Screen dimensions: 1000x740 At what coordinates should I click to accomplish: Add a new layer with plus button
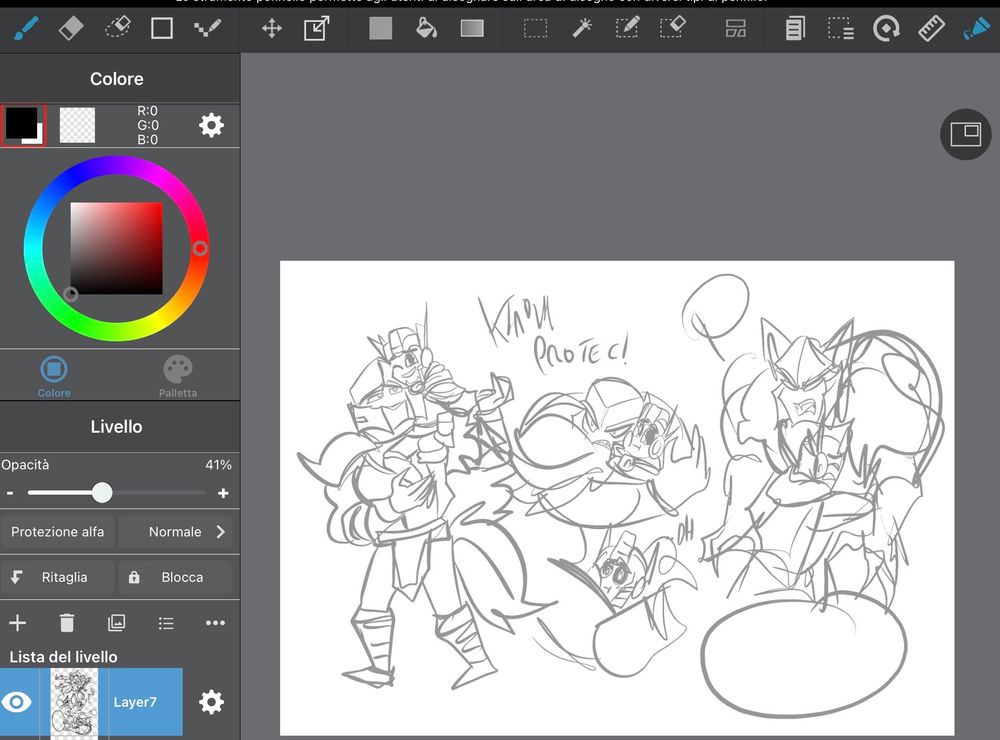pos(17,623)
